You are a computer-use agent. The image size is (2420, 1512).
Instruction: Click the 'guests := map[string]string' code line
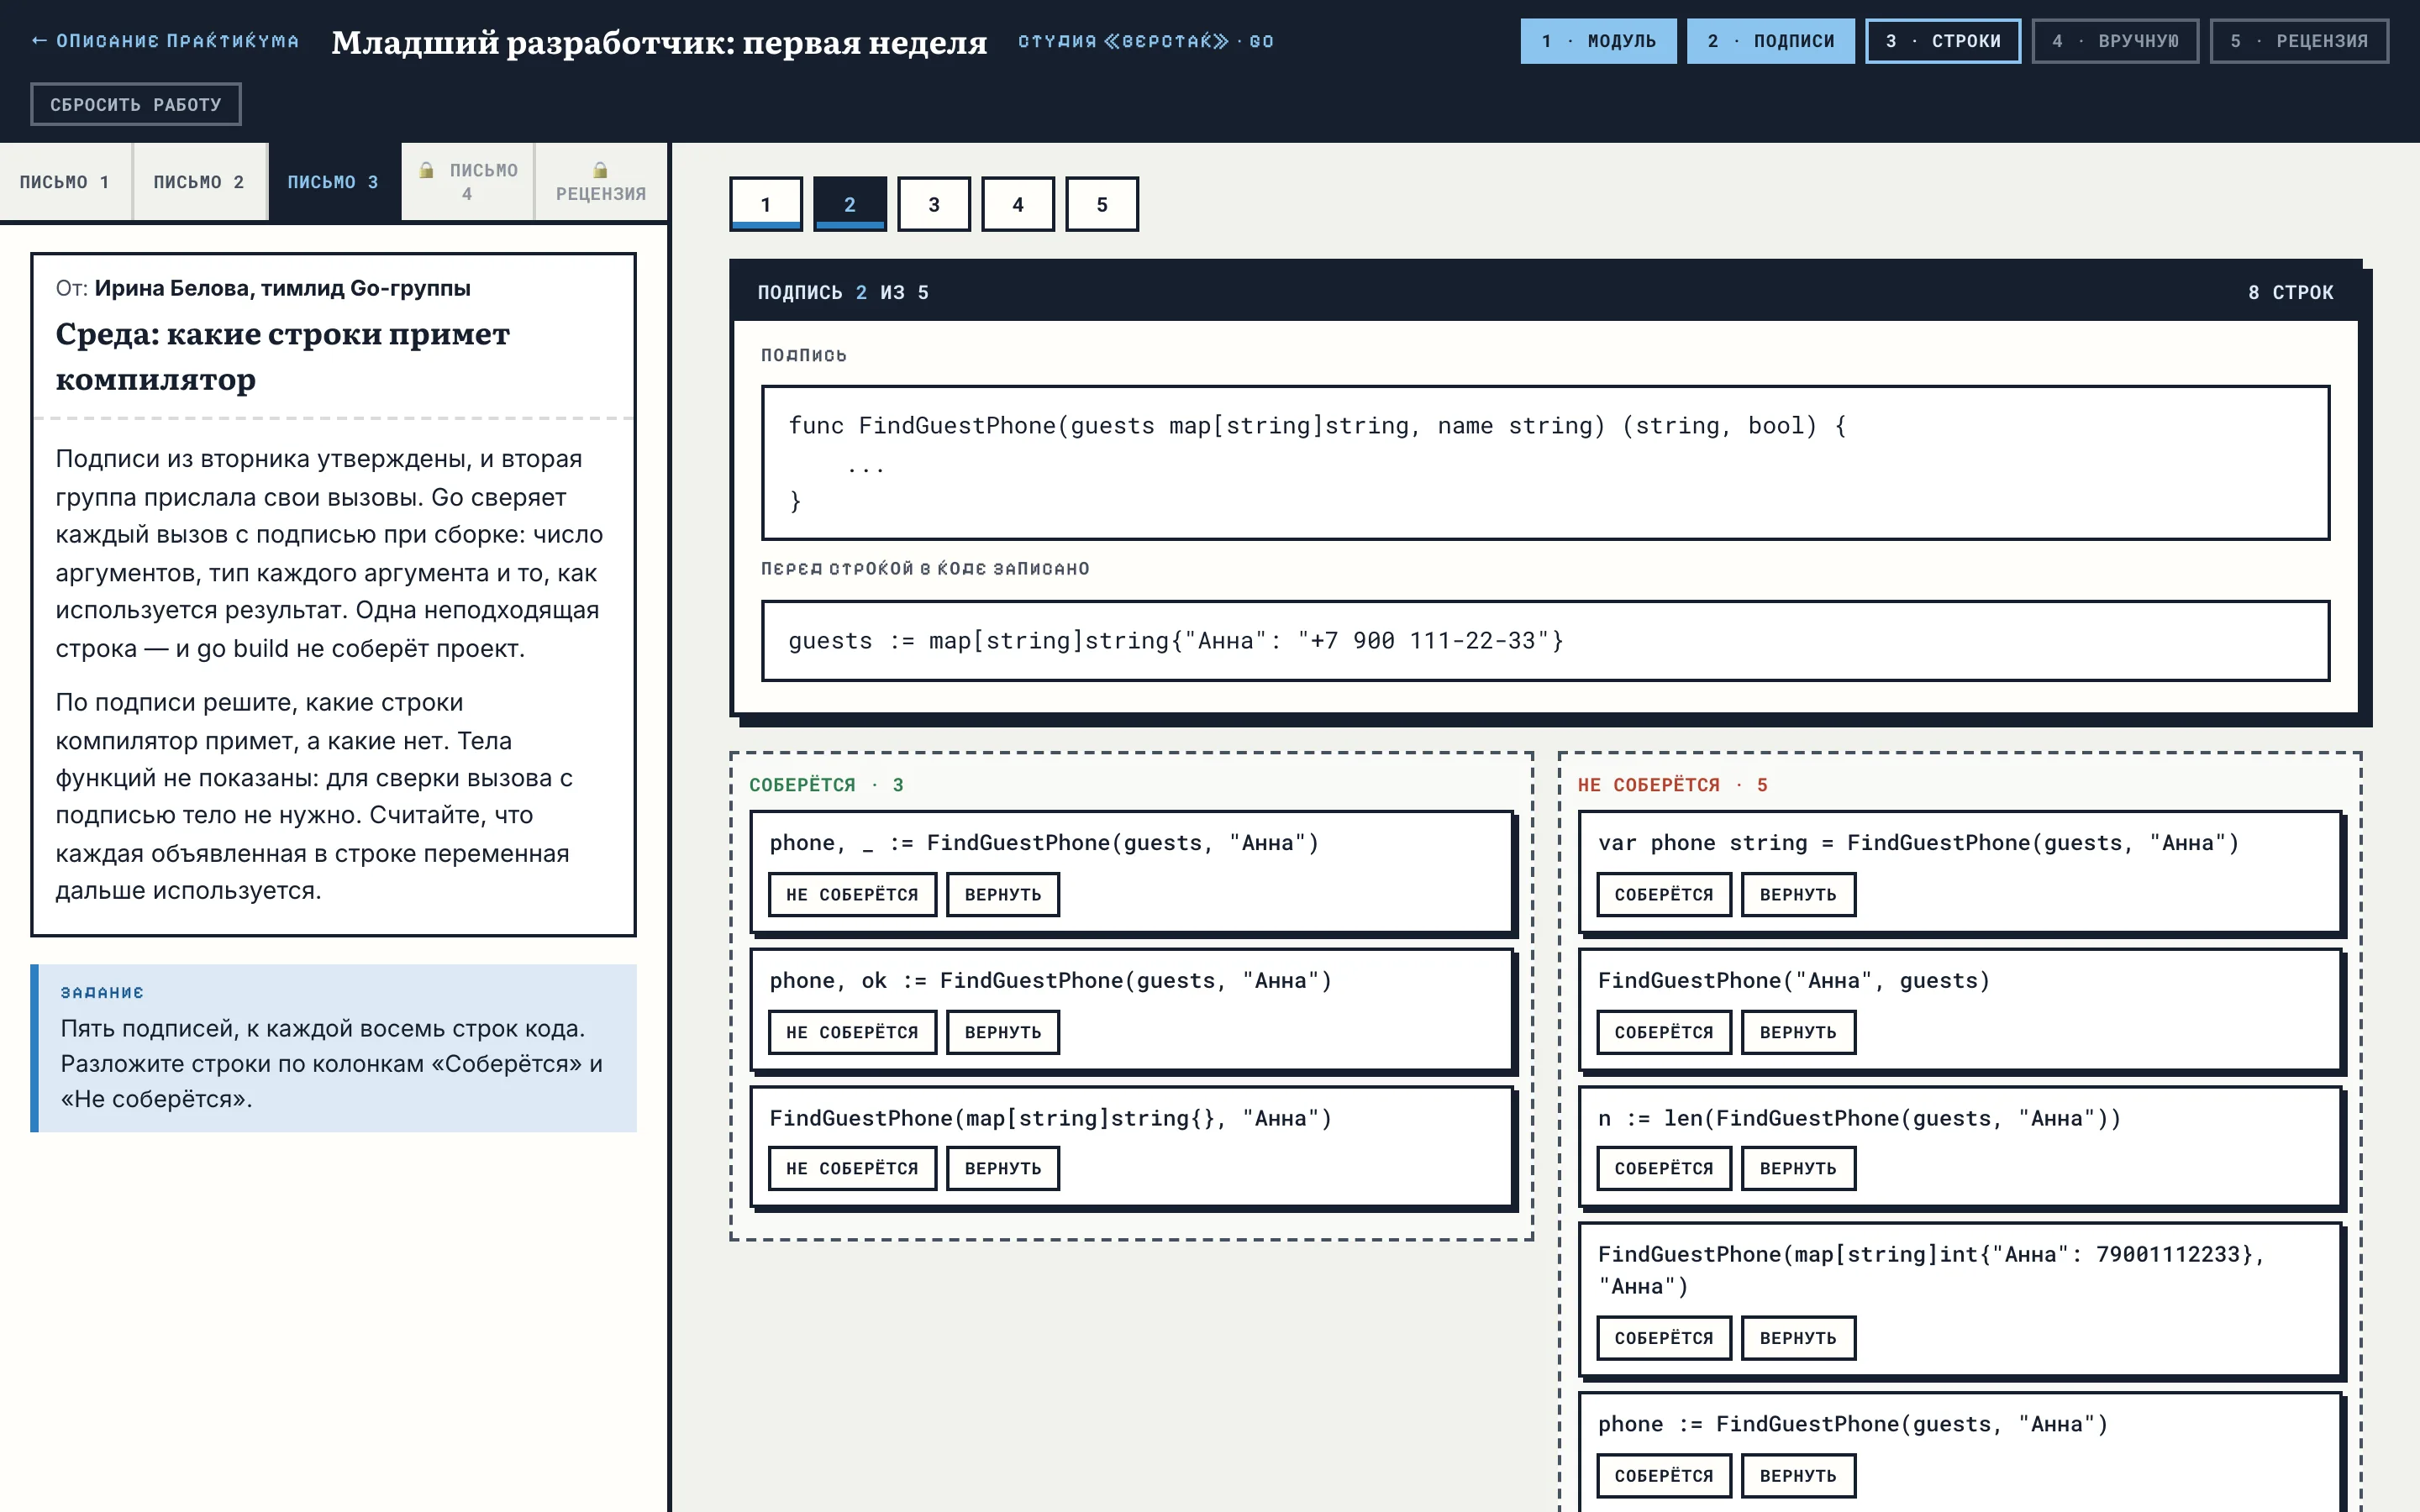pyautogui.click(x=1545, y=641)
